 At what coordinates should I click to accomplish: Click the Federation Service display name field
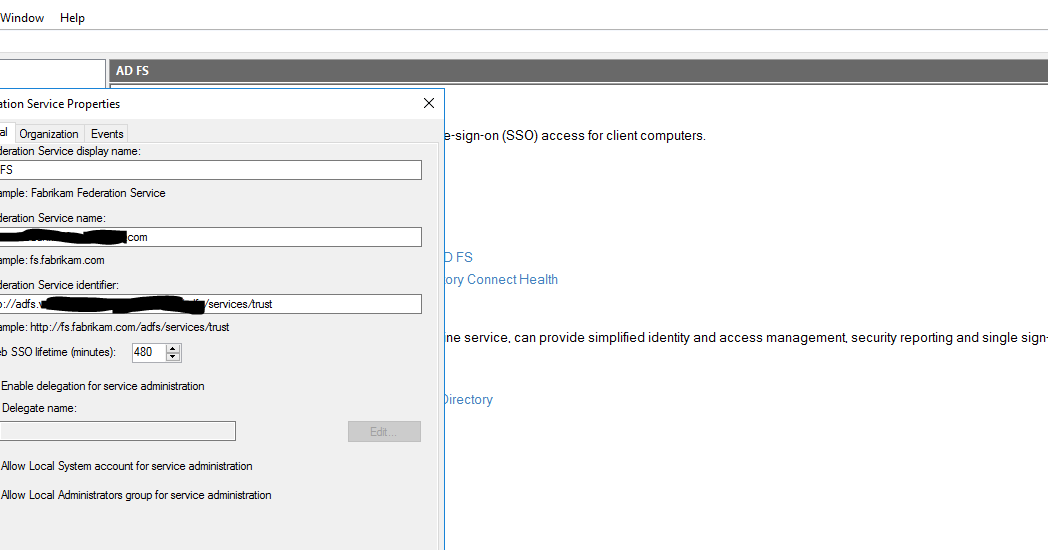pyautogui.click(x=211, y=170)
